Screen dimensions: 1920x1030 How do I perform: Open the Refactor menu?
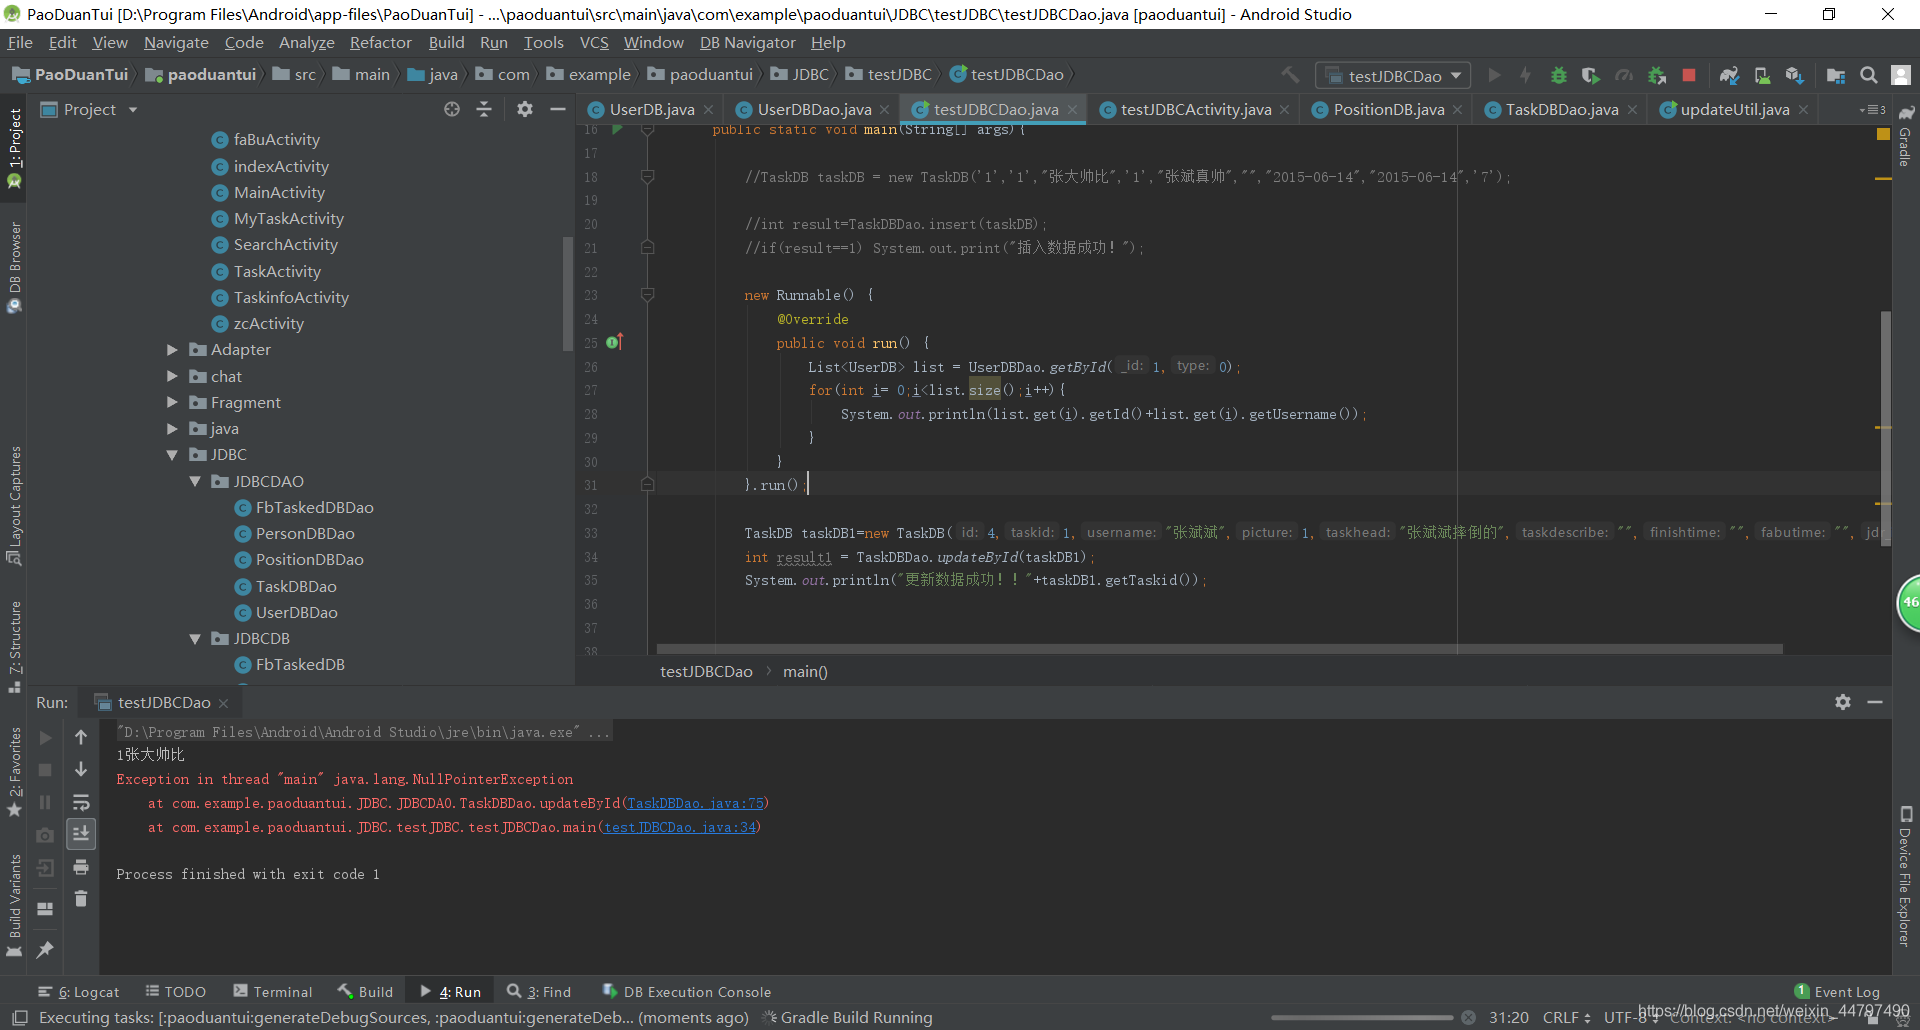click(x=380, y=42)
